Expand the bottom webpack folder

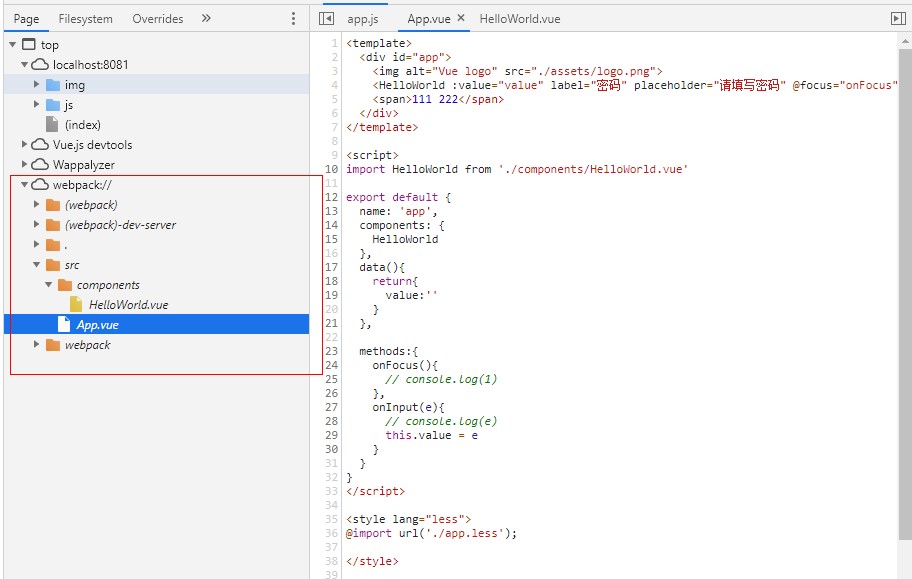(36, 344)
